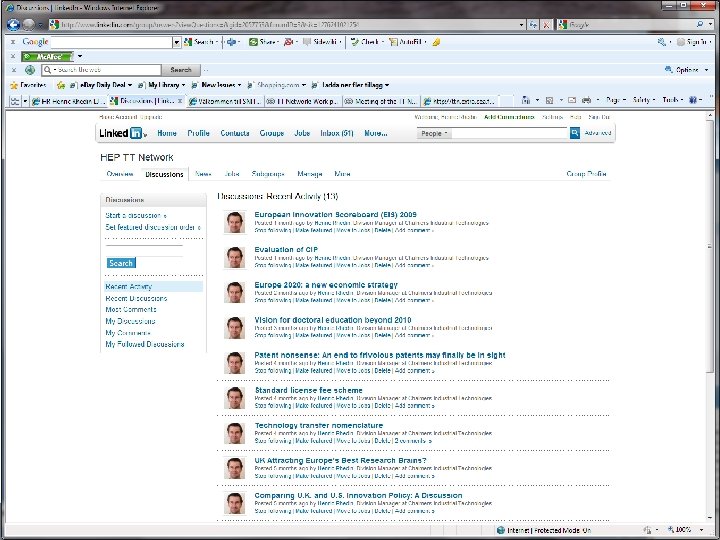Viewport: 720px width, 540px height.
Task: Open the Google Toolbar search box dropdown
Action: (x=176, y=42)
